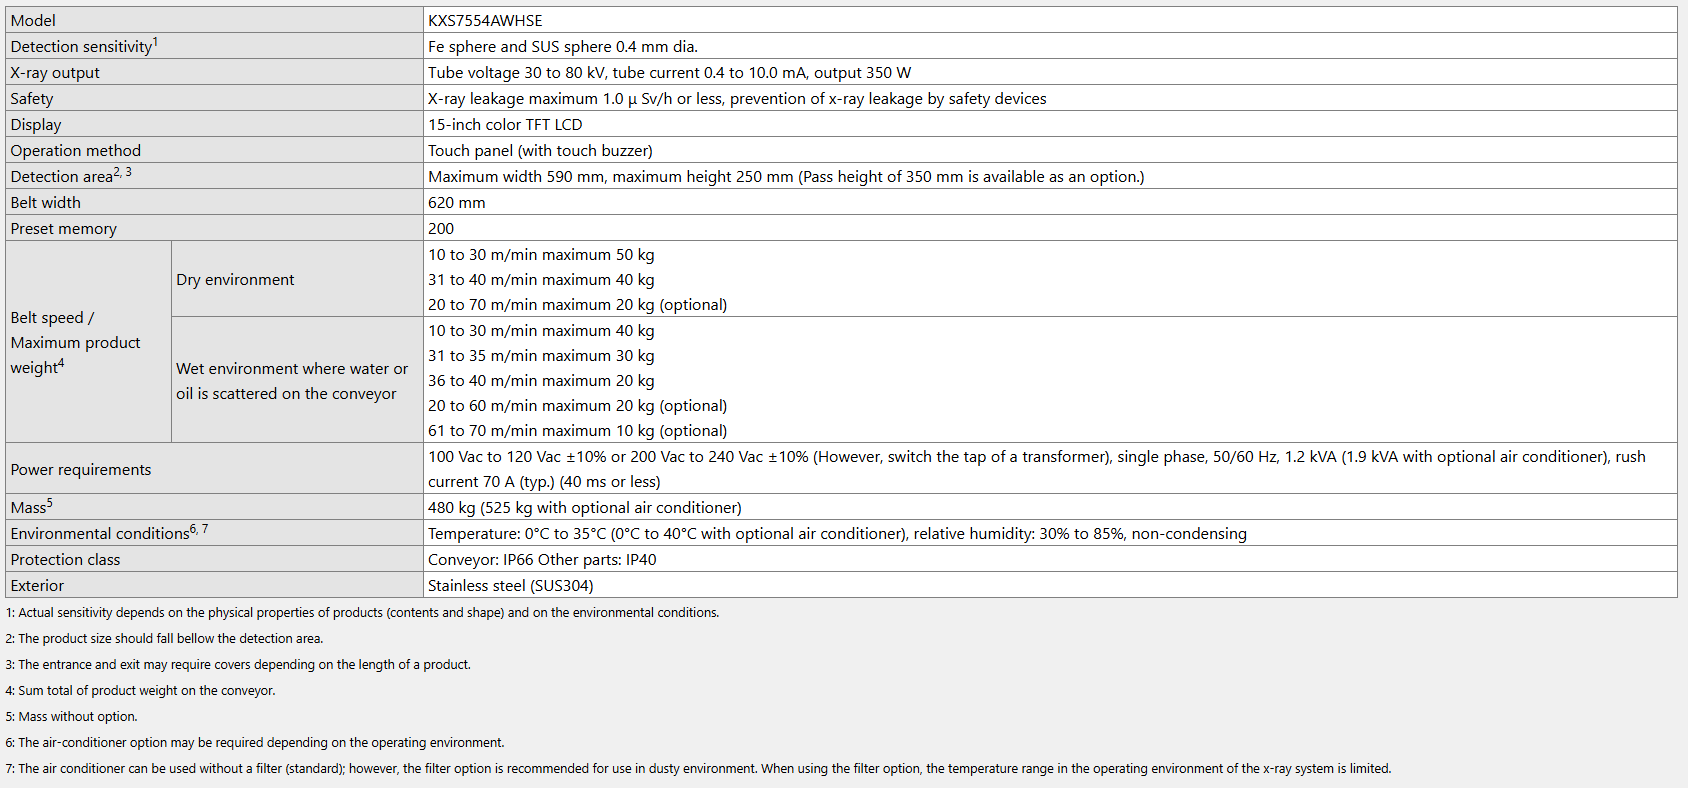Select the 31 to 35 m/min line
Image resolution: width=1688 pixels, height=788 pixels.
point(541,355)
